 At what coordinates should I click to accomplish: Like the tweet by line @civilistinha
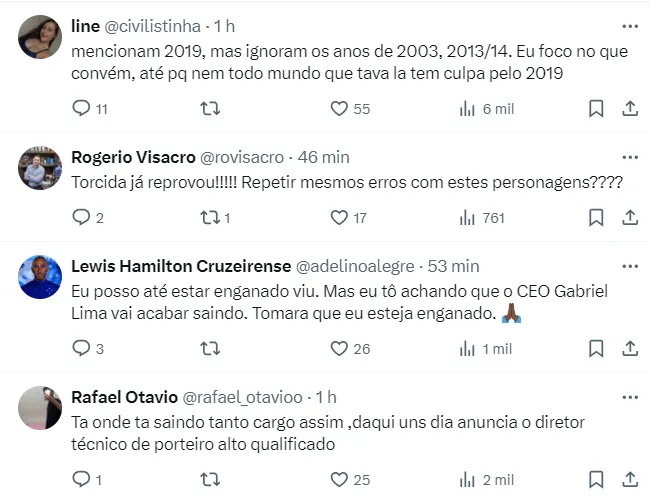point(338,109)
